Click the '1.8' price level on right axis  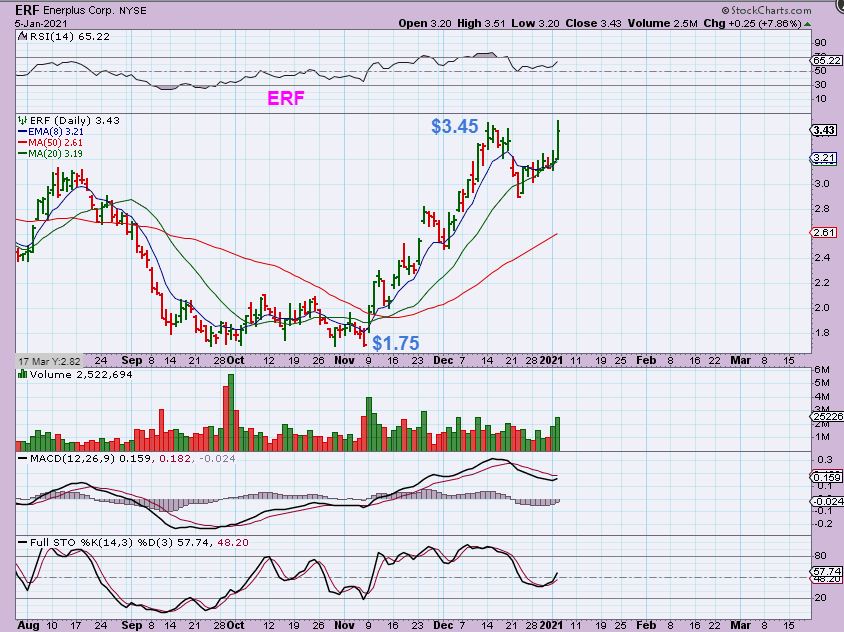[822, 333]
